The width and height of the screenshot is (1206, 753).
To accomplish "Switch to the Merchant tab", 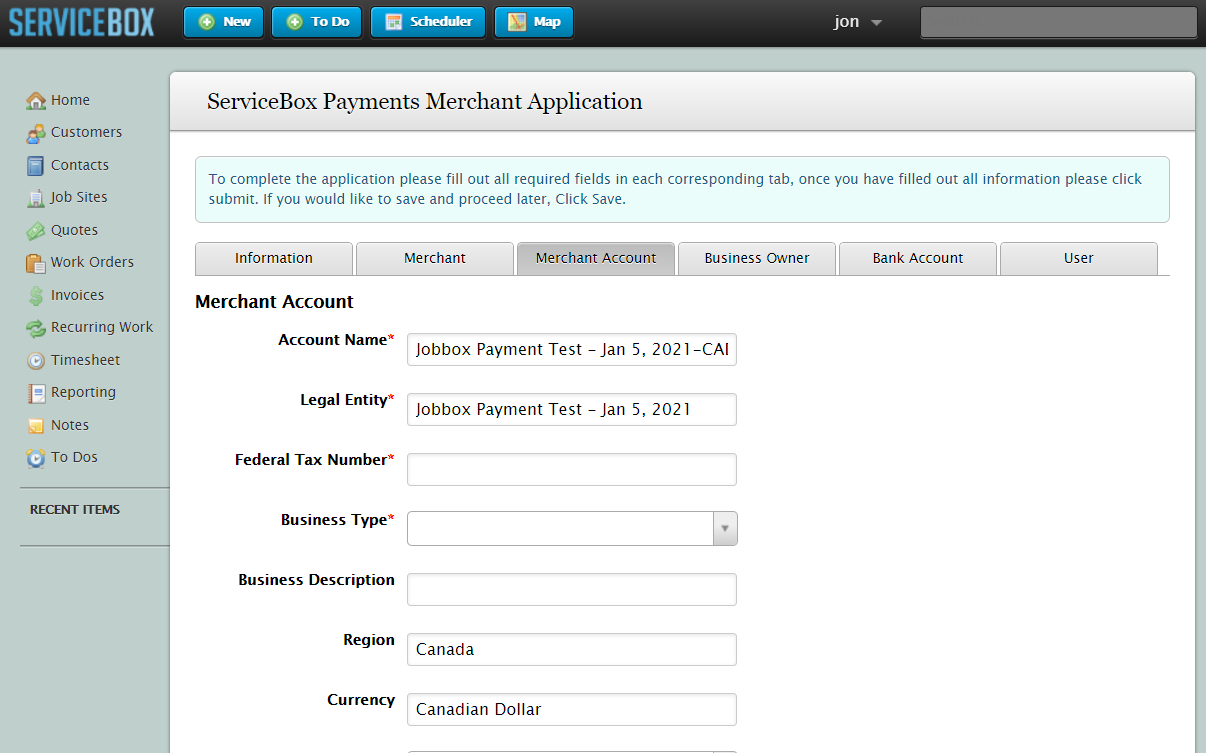I will click(x=435, y=258).
